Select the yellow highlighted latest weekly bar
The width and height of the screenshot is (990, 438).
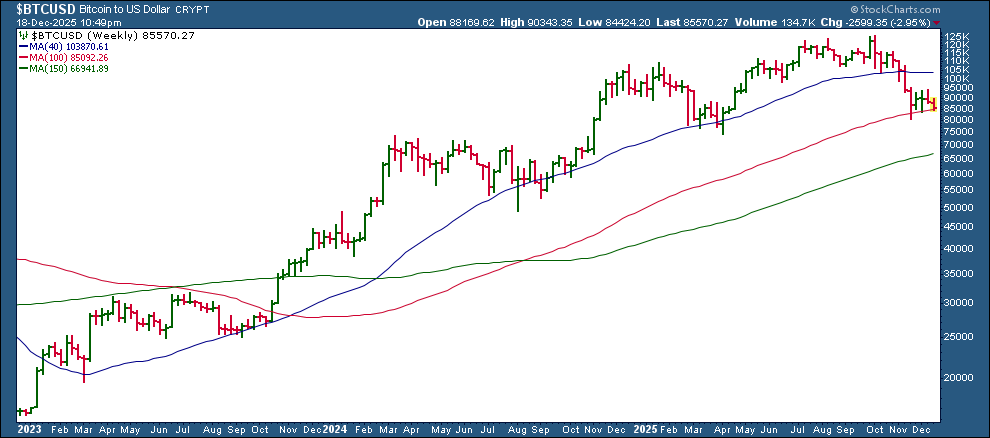(934, 104)
